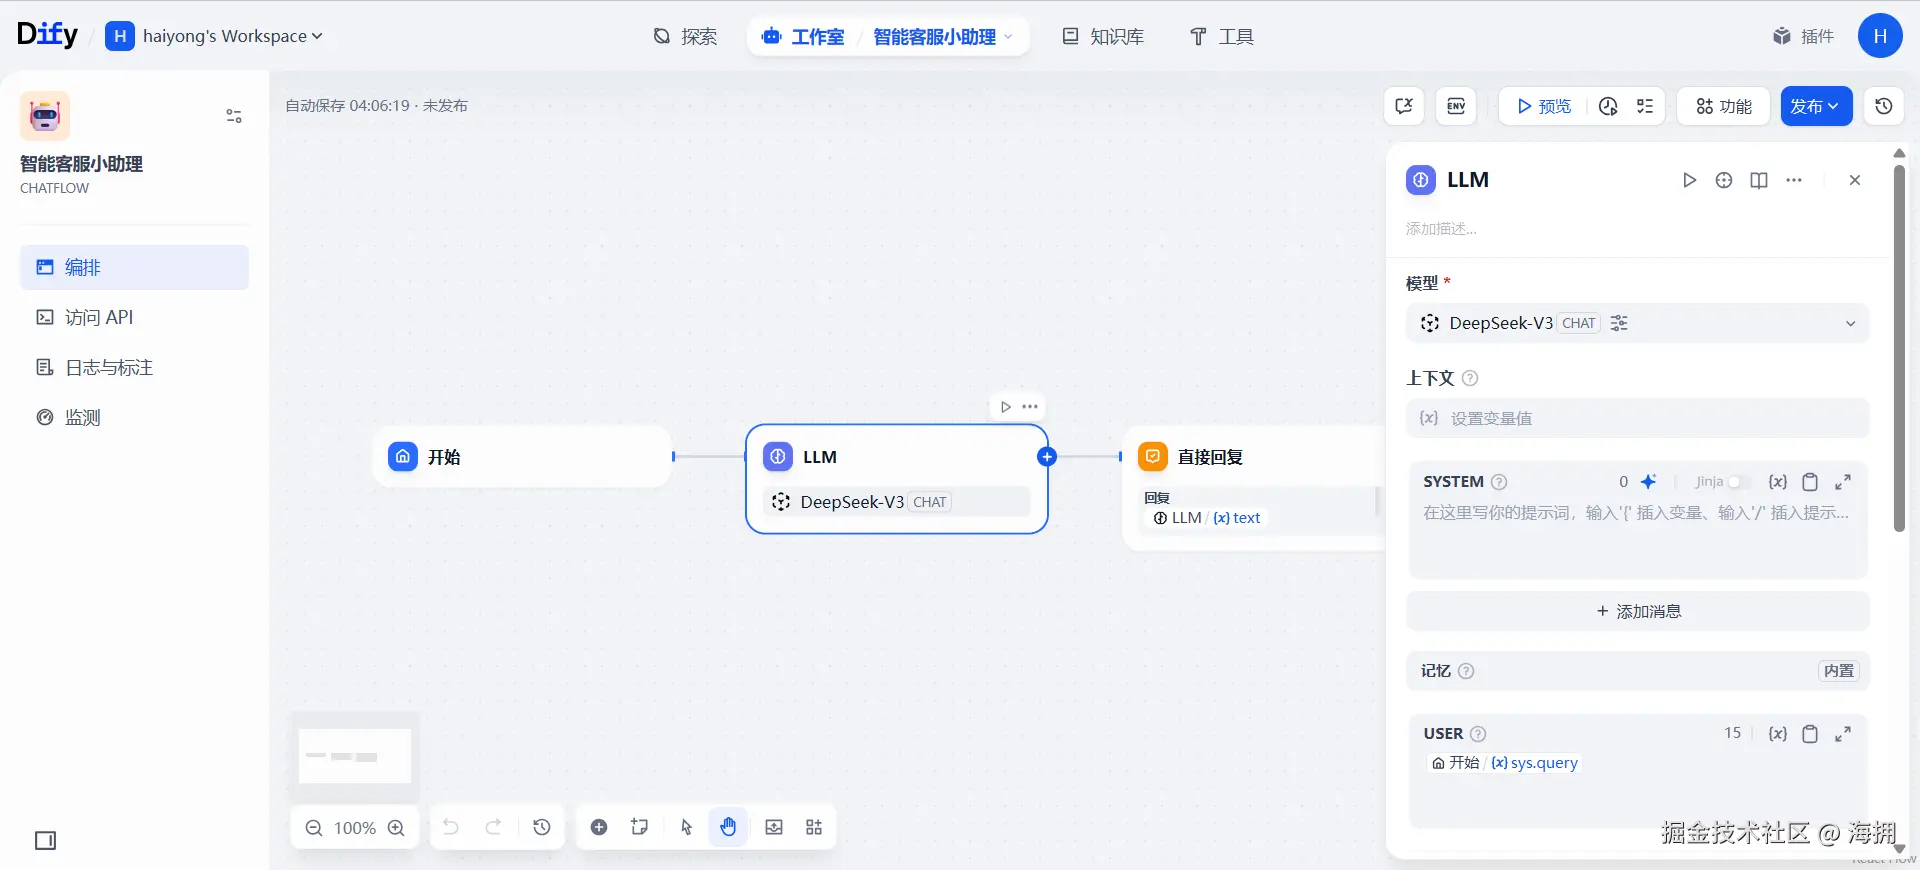Expand the USER message editor
This screenshot has width=1920, height=870.
(1843, 734)
